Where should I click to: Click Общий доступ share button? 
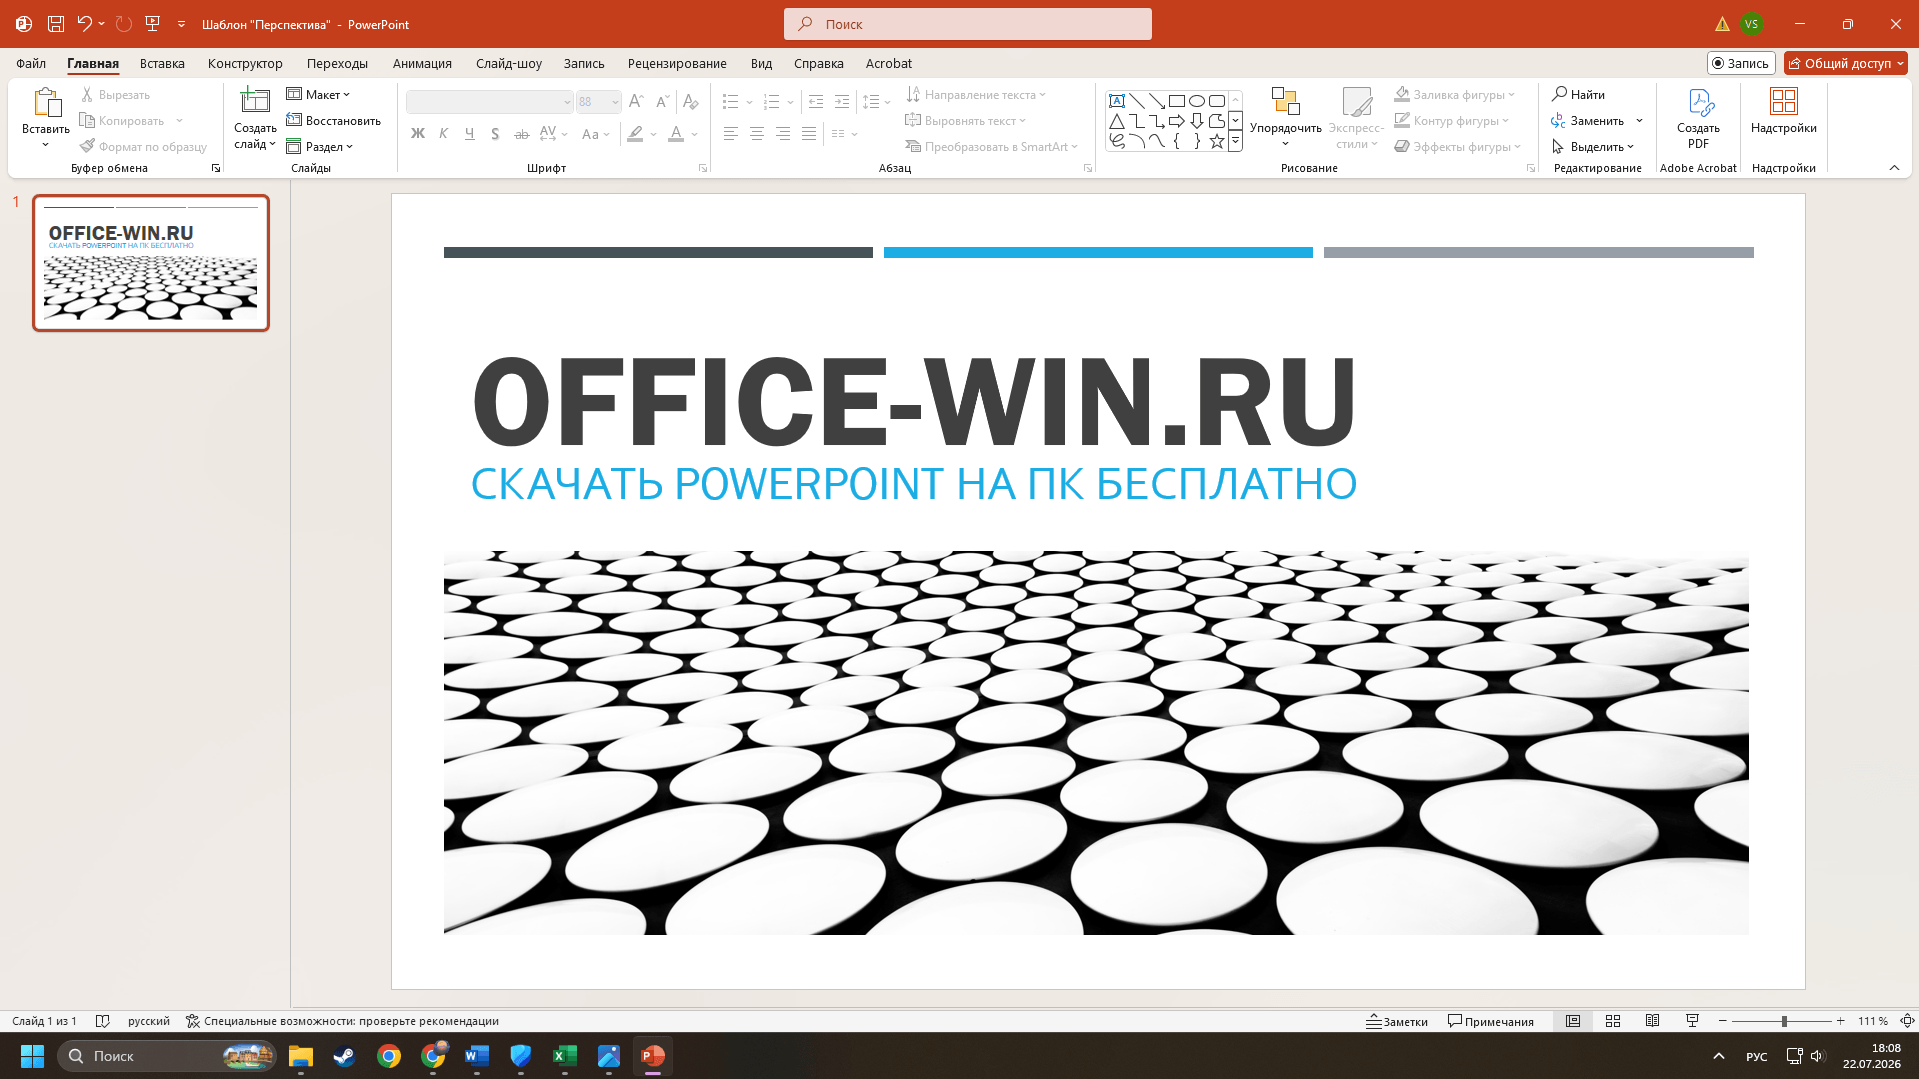[x=1845, y=63]
